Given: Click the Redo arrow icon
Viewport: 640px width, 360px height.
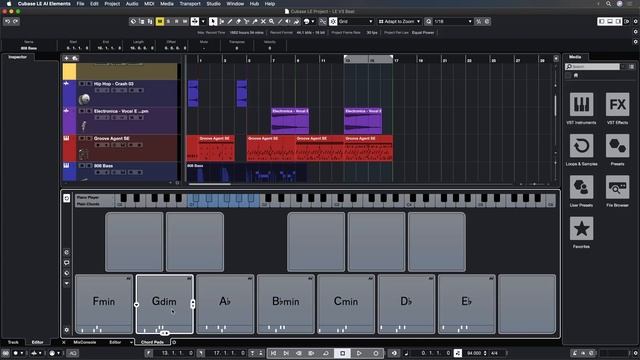Looking at the screenshot, I should click(16, 21).
